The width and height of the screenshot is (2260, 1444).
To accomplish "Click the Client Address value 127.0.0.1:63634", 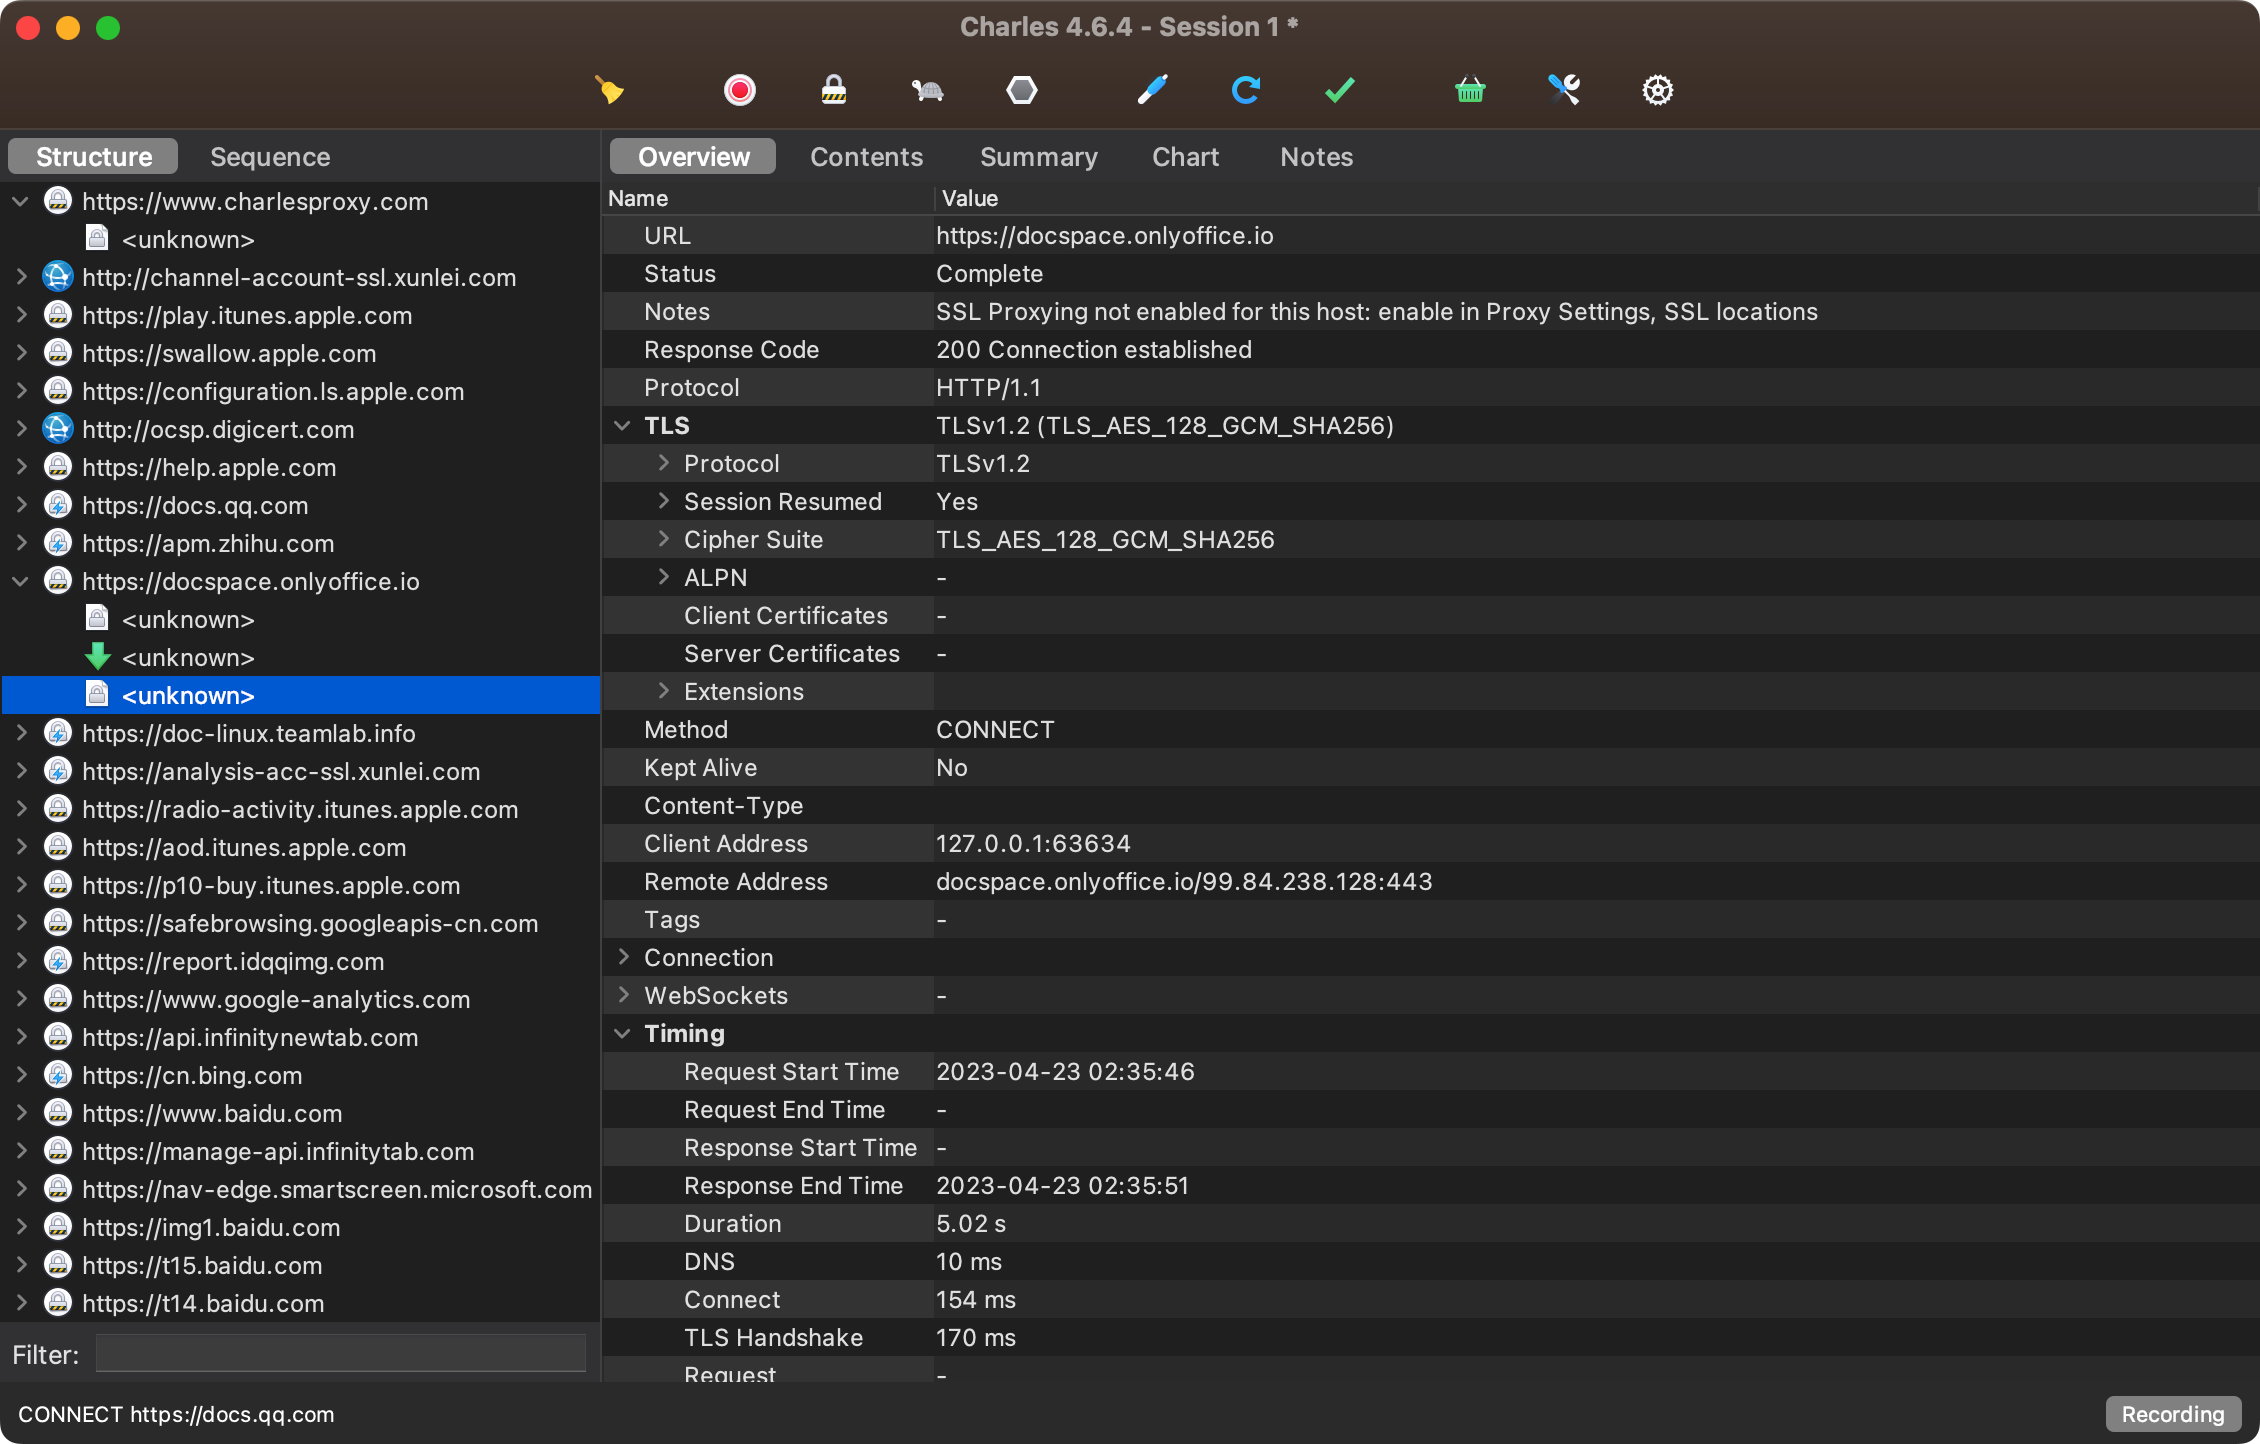I will tap(1033, 843).
